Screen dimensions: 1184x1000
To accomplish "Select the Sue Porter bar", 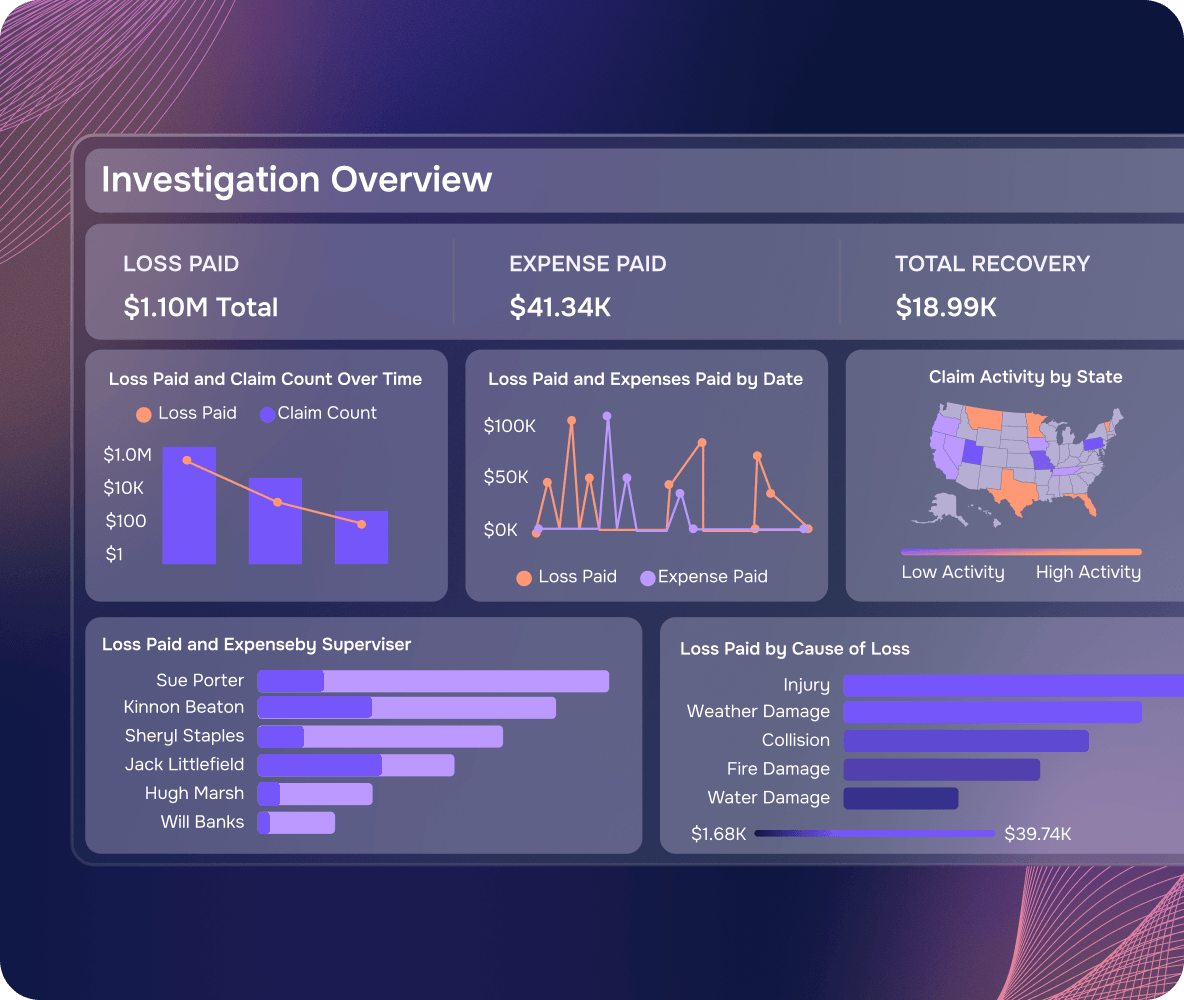I will click(x=433, y=681).
